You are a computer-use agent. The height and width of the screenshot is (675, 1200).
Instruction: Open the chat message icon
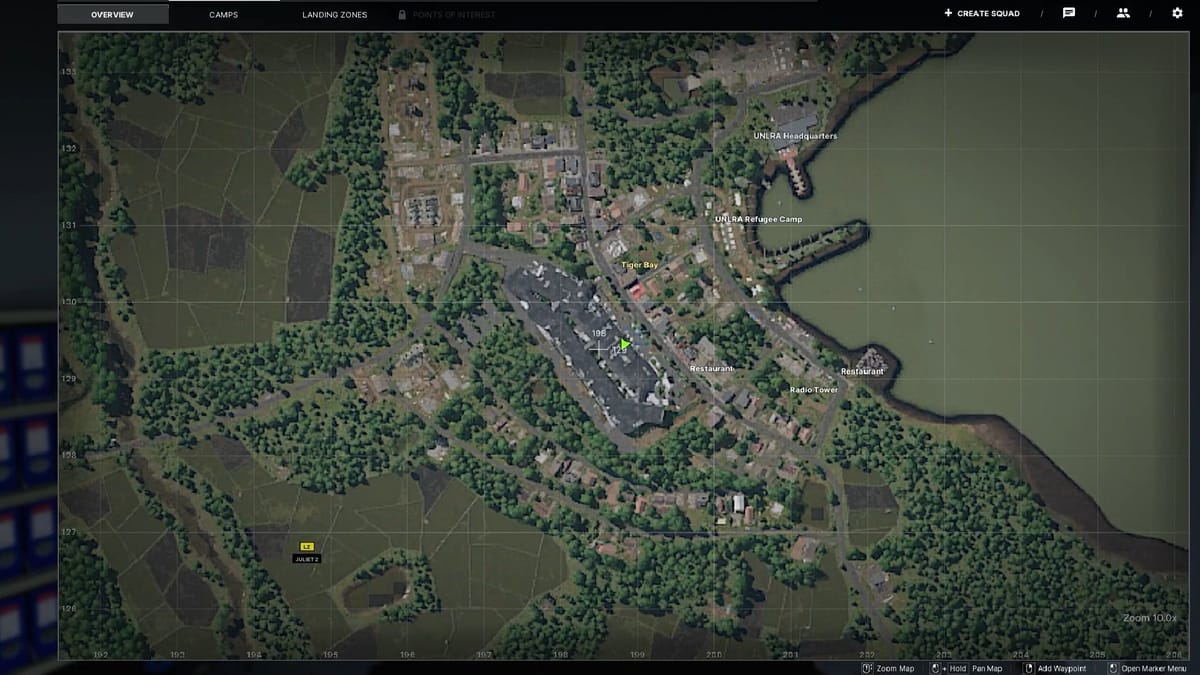point(1068,13)
